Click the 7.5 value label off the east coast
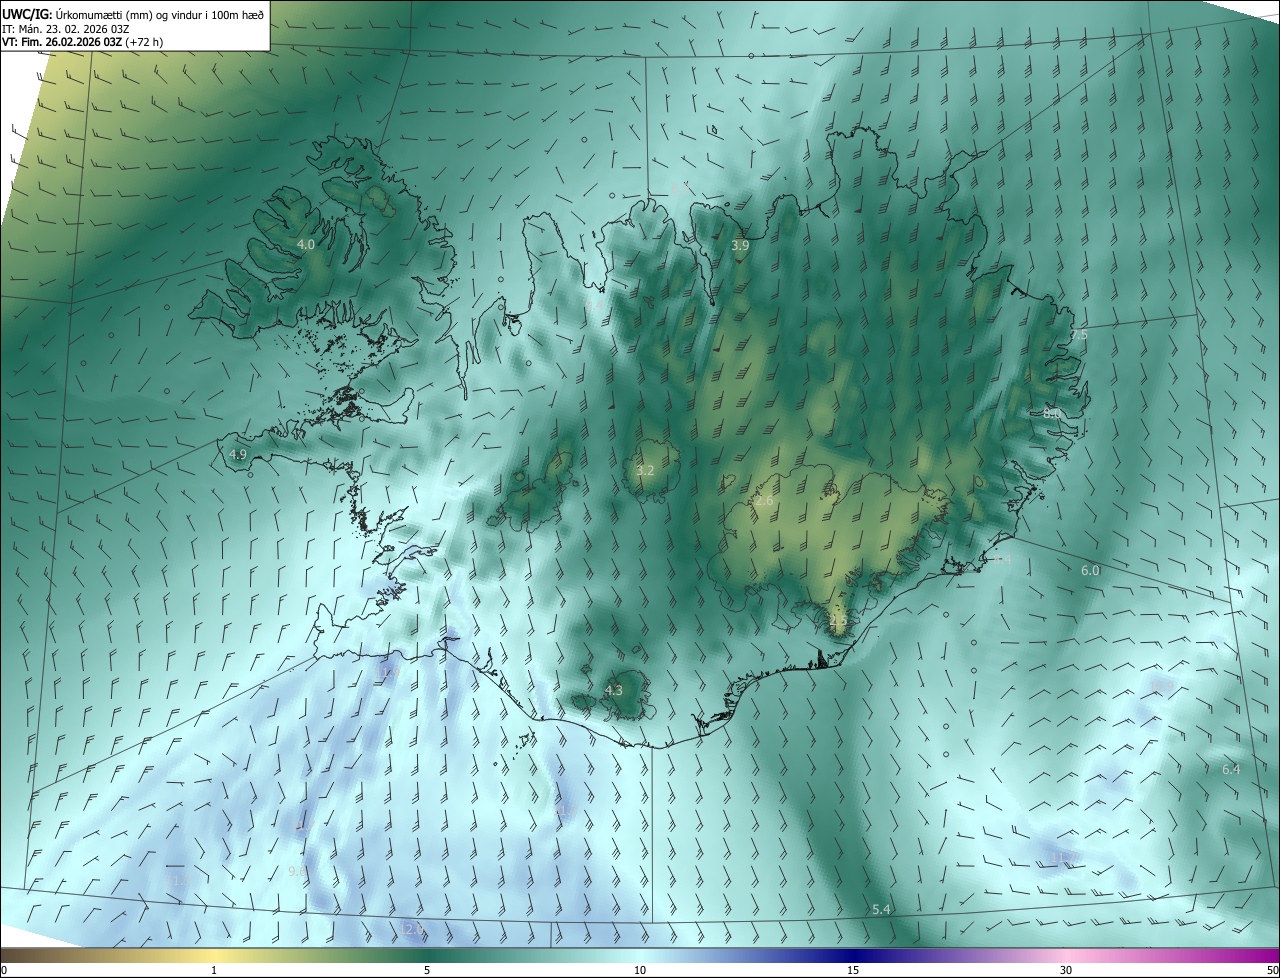This screenshot has width=1280, height=978. pos(1078,336)
